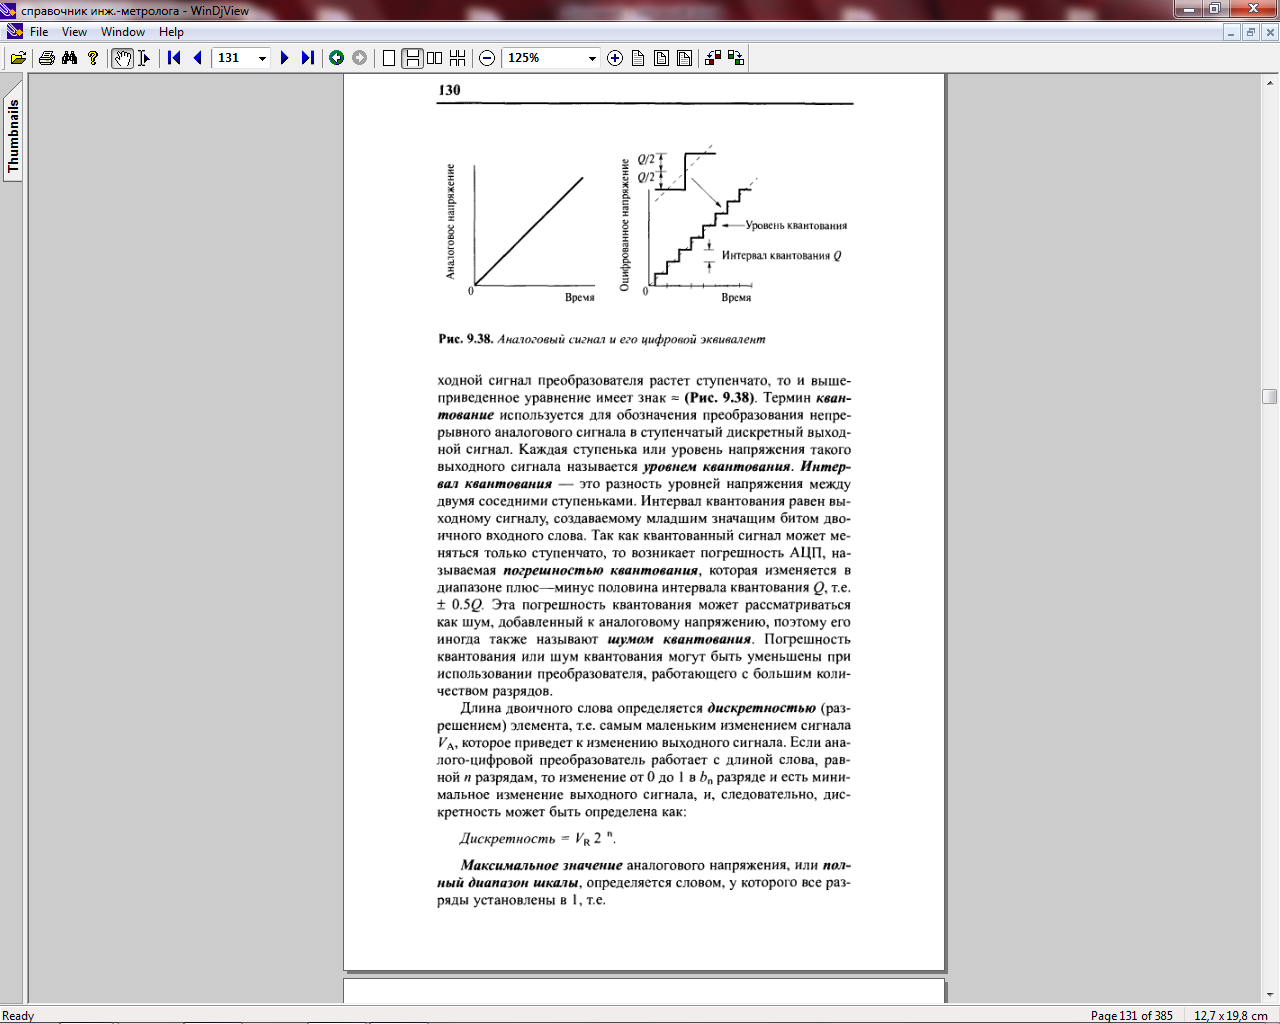This screenshot has height=1024, width=1280.
Task: Open the File menu
Action: [x=39, y=32]
